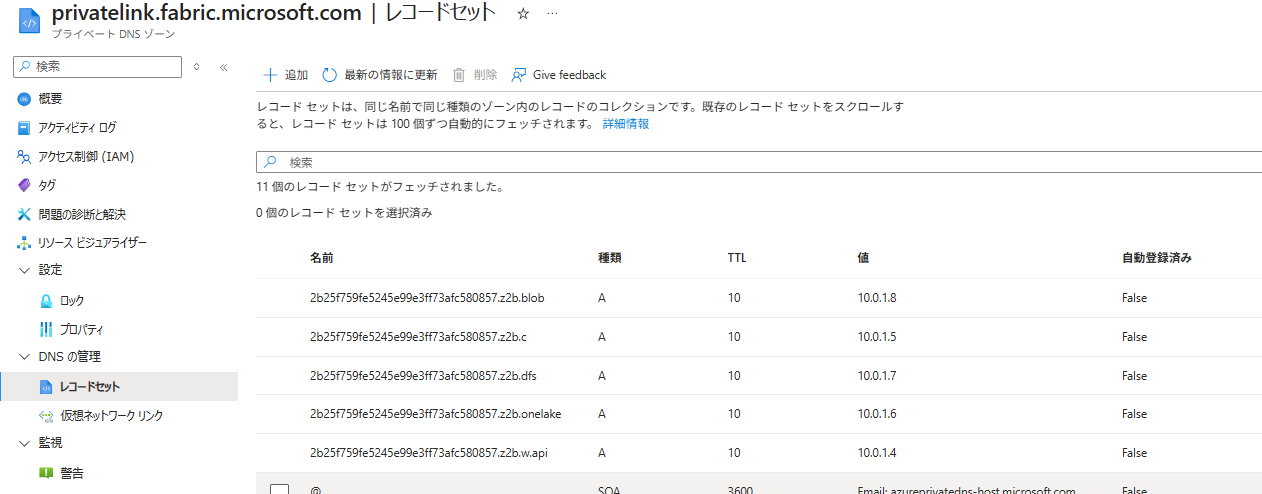The height and width of the screenshot is (494, 1262).
Task: Tick the checkbox on the @ SOA row
Action: tap(280, 490)
